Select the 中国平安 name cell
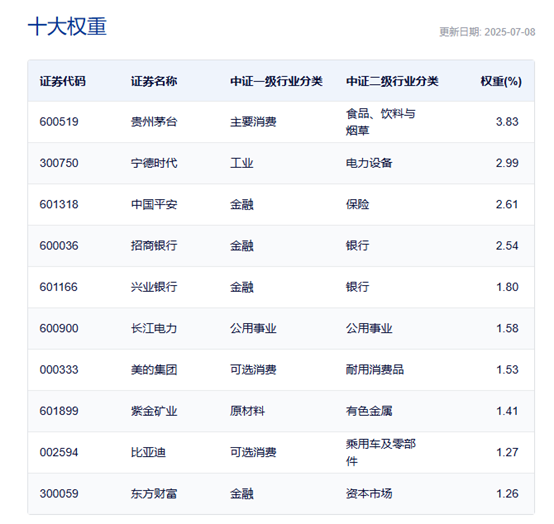 [x=154, y=205]
